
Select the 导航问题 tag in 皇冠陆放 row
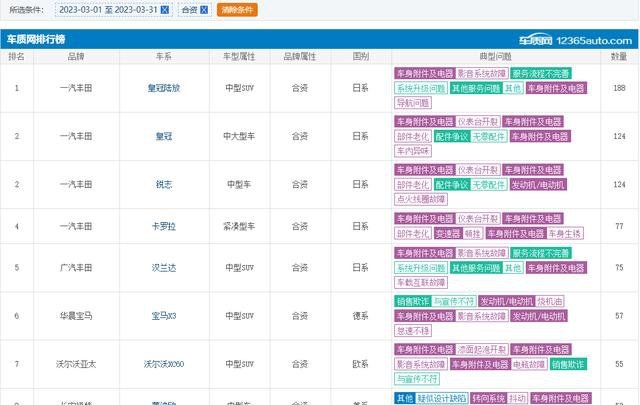[413, 103]
